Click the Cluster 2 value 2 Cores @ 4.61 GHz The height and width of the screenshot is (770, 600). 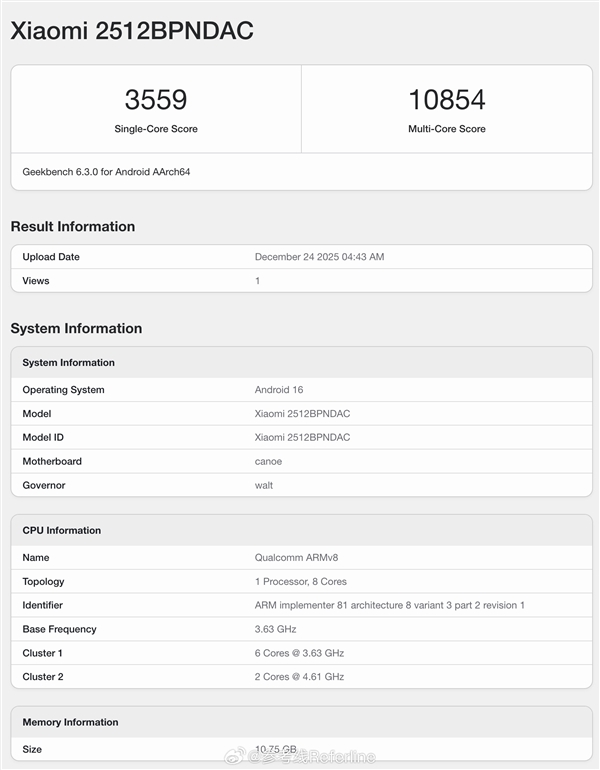pyautogui.click(x=299, y=677)
